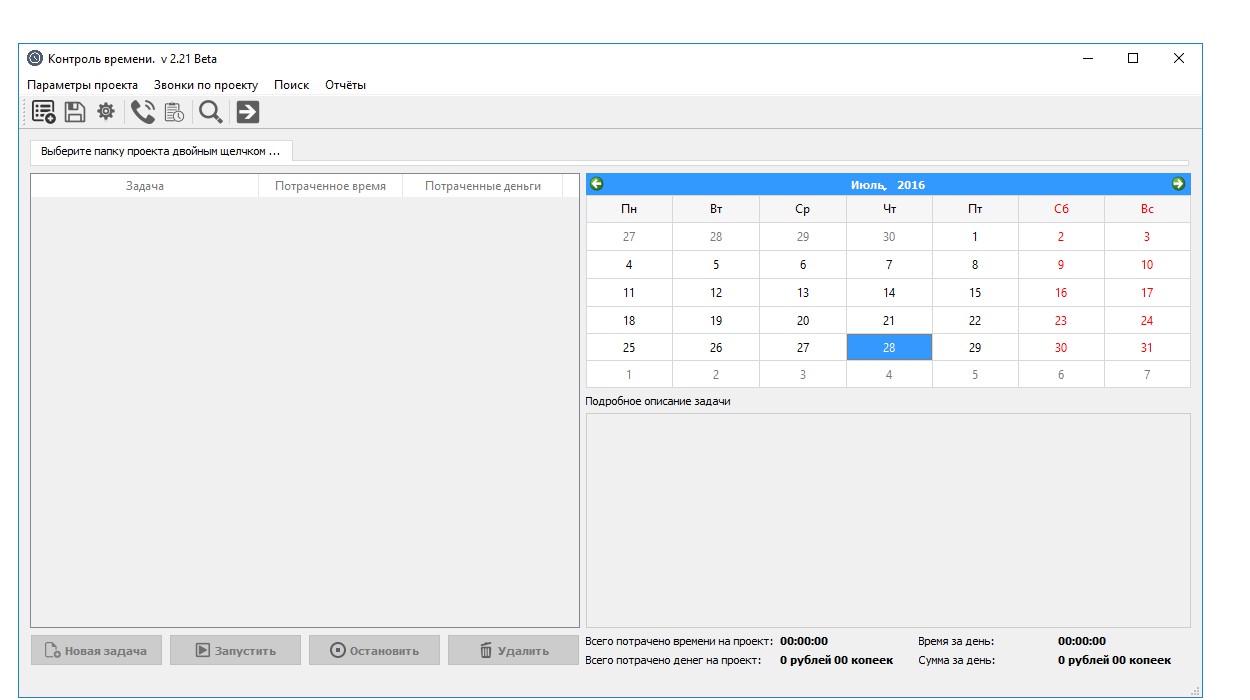
Task: Select July 22 in the calendar
Action: click(x=975, y=321)
